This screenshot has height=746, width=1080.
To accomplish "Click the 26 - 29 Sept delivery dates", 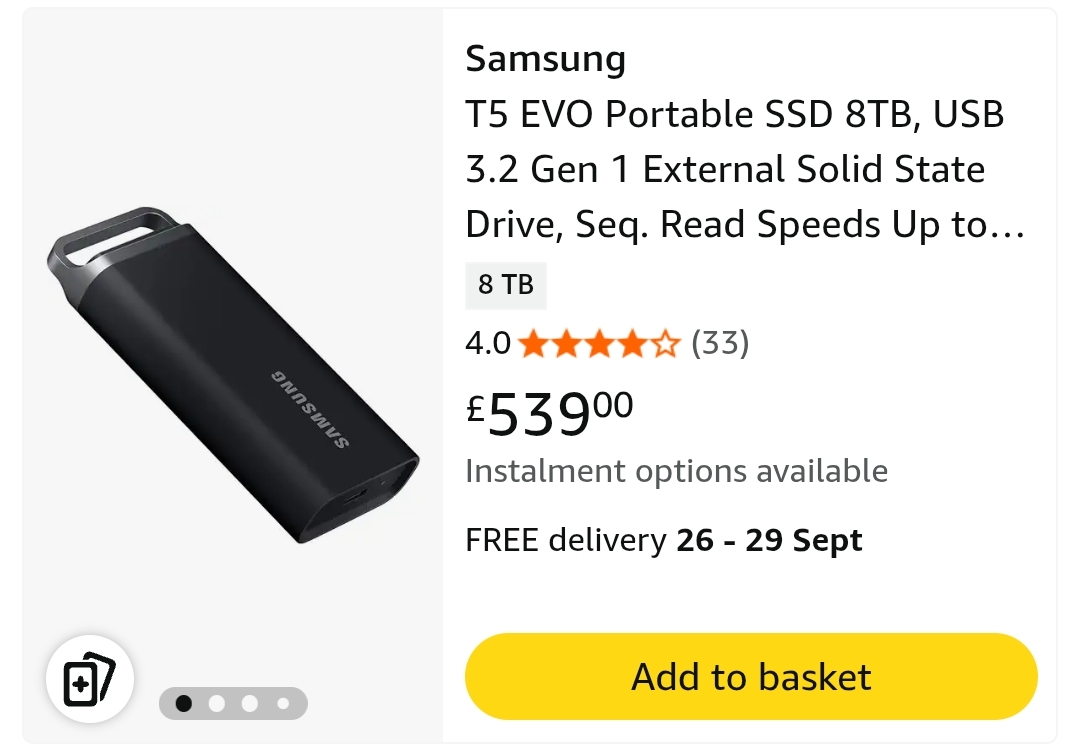I will point(769,541).
